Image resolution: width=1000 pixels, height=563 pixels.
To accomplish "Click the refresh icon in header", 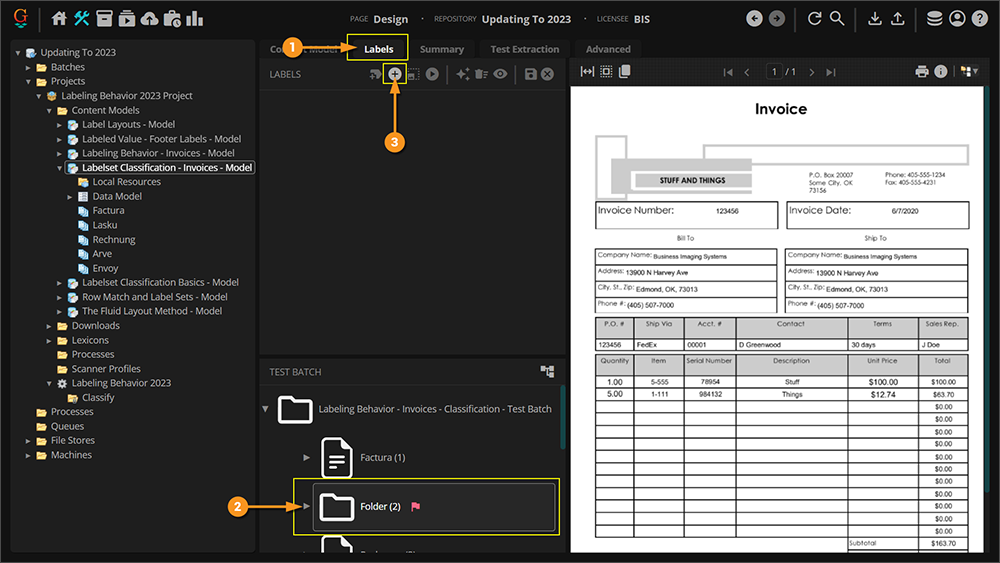I will coord(814,19).
